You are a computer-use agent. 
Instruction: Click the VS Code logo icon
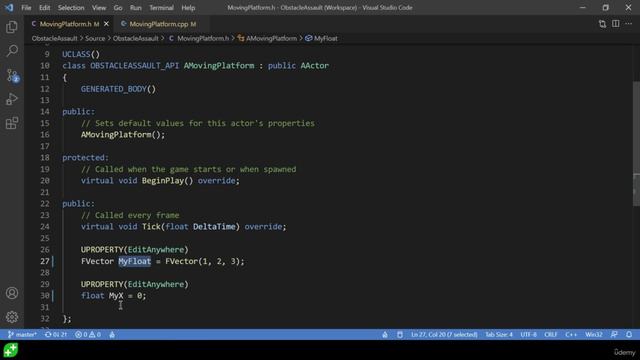pos(9,7)
